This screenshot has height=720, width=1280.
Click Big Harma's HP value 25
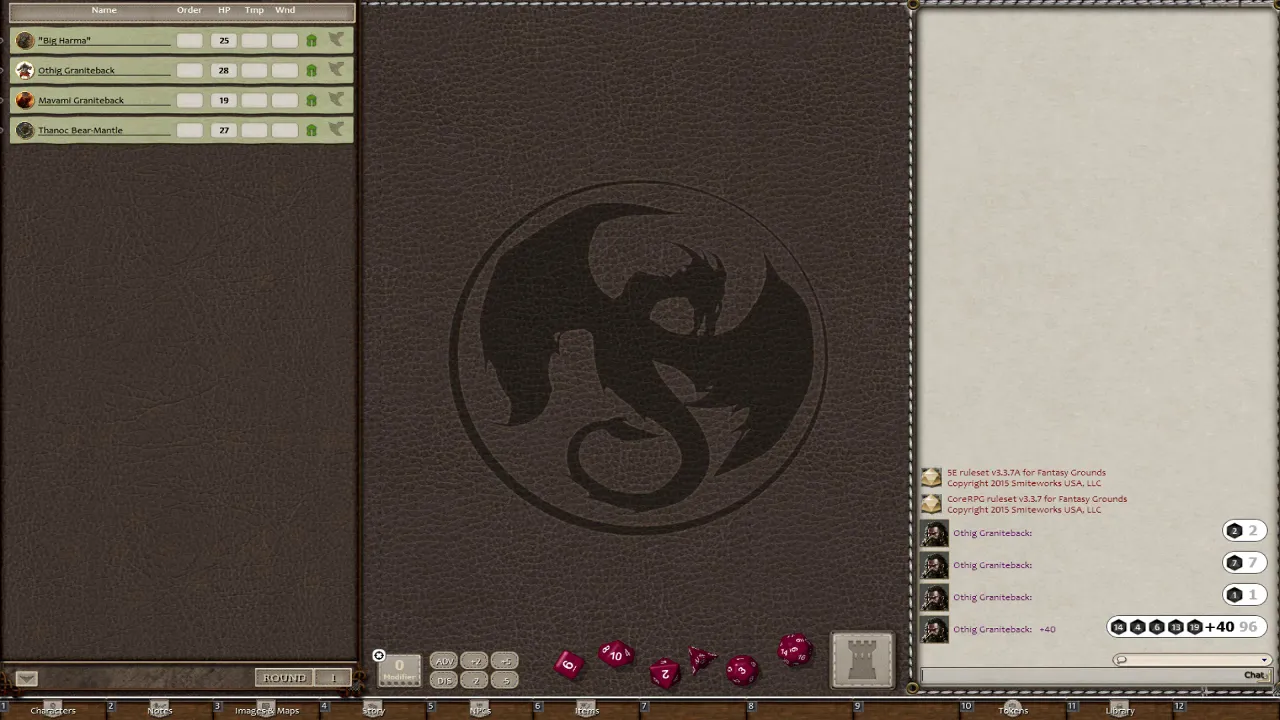[x=223, y=40]
